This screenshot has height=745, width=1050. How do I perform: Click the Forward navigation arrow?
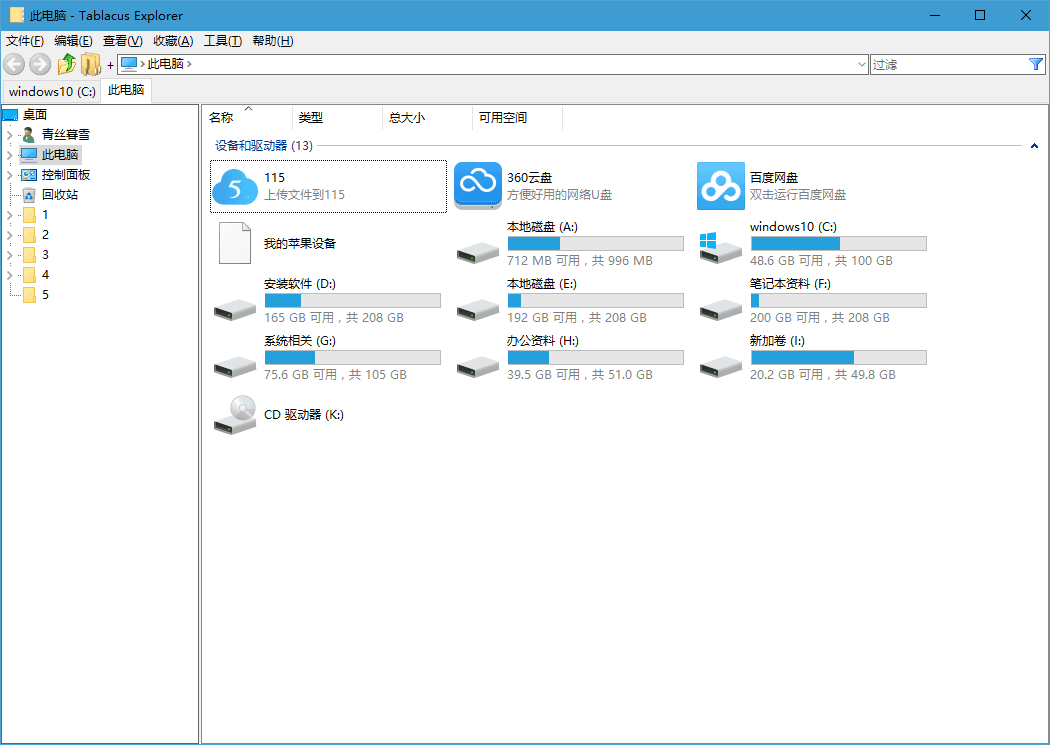click(40, 64)
